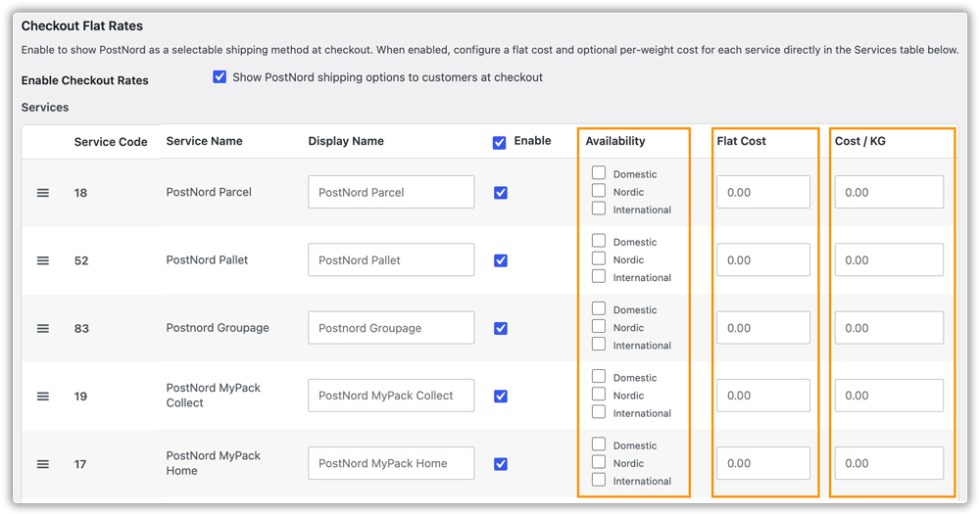980x514 pixels.
Task: Select service code 17 cell
Action: tap(80, 464)
